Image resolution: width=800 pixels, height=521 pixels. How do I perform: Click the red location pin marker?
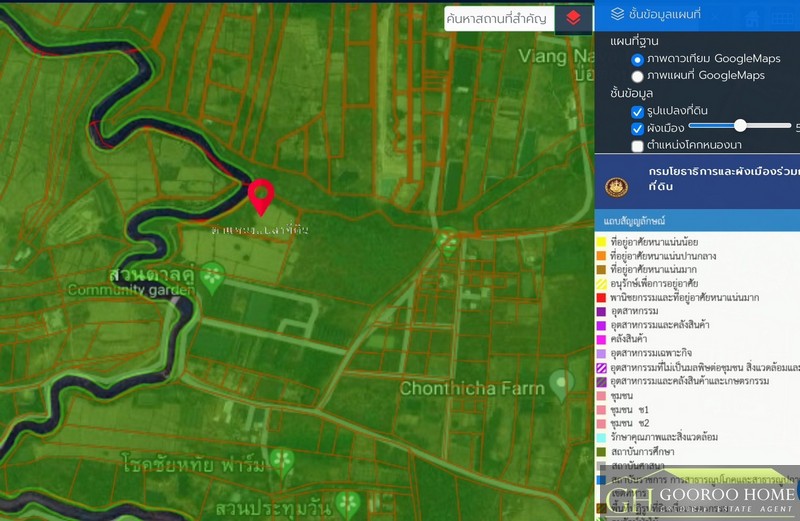pyautogui.click(x=262, y=195)
